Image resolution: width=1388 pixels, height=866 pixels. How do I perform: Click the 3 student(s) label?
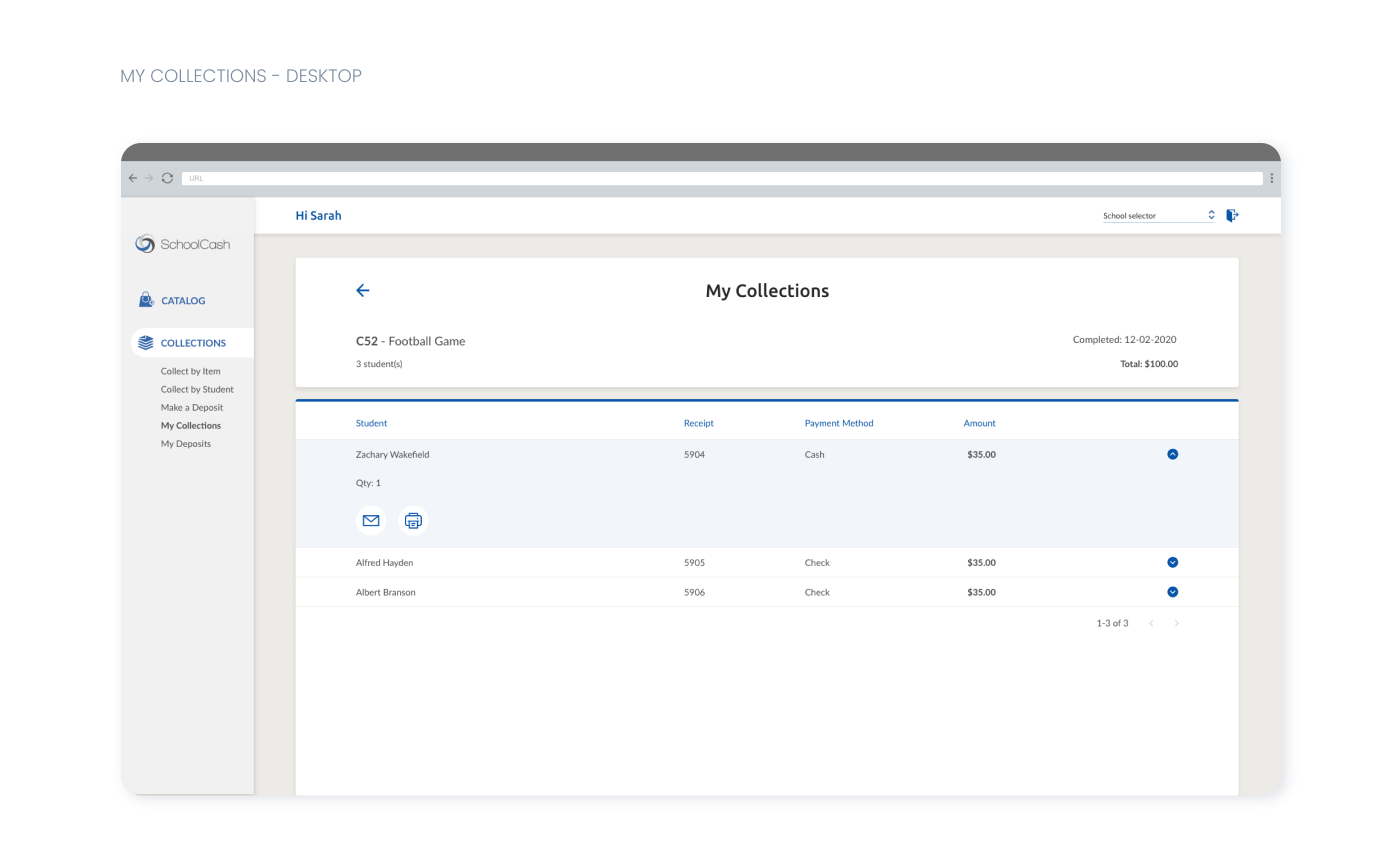click(x=379, y=364)
